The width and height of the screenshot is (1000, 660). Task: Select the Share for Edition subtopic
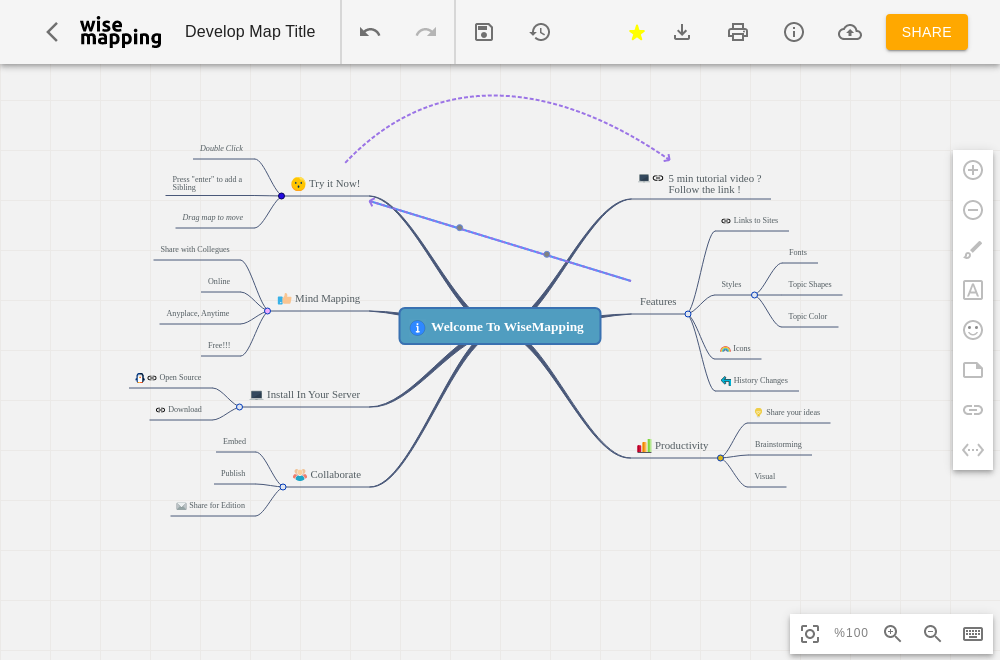pyautogui.click(x=211, y=506)
